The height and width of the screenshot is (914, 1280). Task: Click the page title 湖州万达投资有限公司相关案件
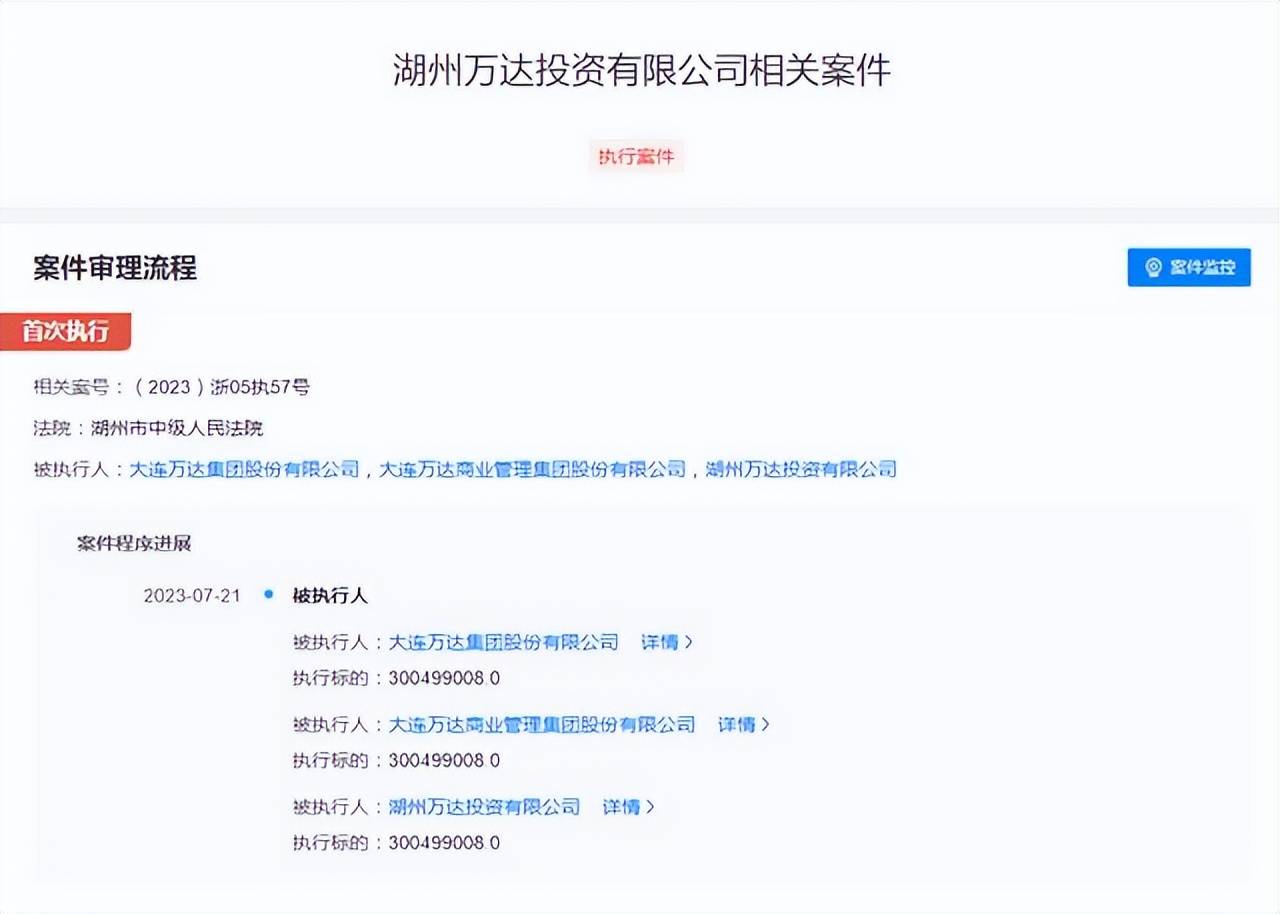point(641,71)
